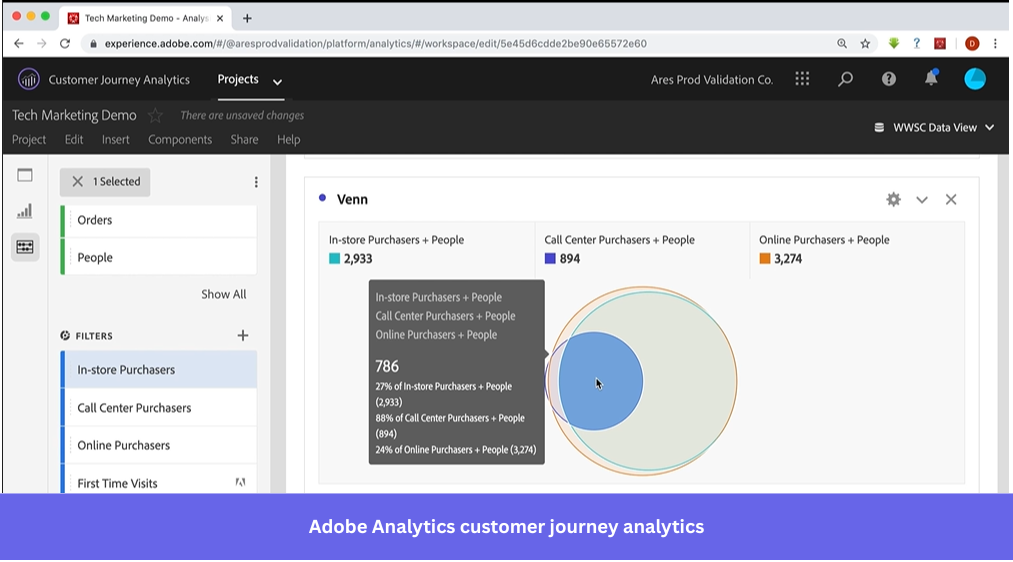This screenshot has width=1013, height=562.
Task: Open search via the magnifier icon in the Adobe header
Action: point(845,79)
